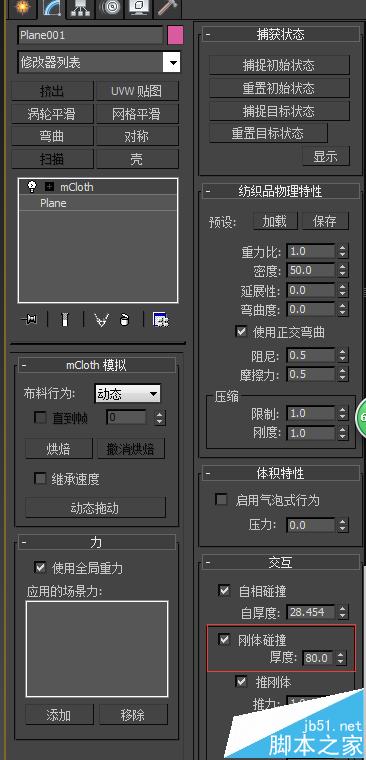Screen dimensions: 366x760
Task: Select Plane in the modifier stack
Action: pos(53,203)
